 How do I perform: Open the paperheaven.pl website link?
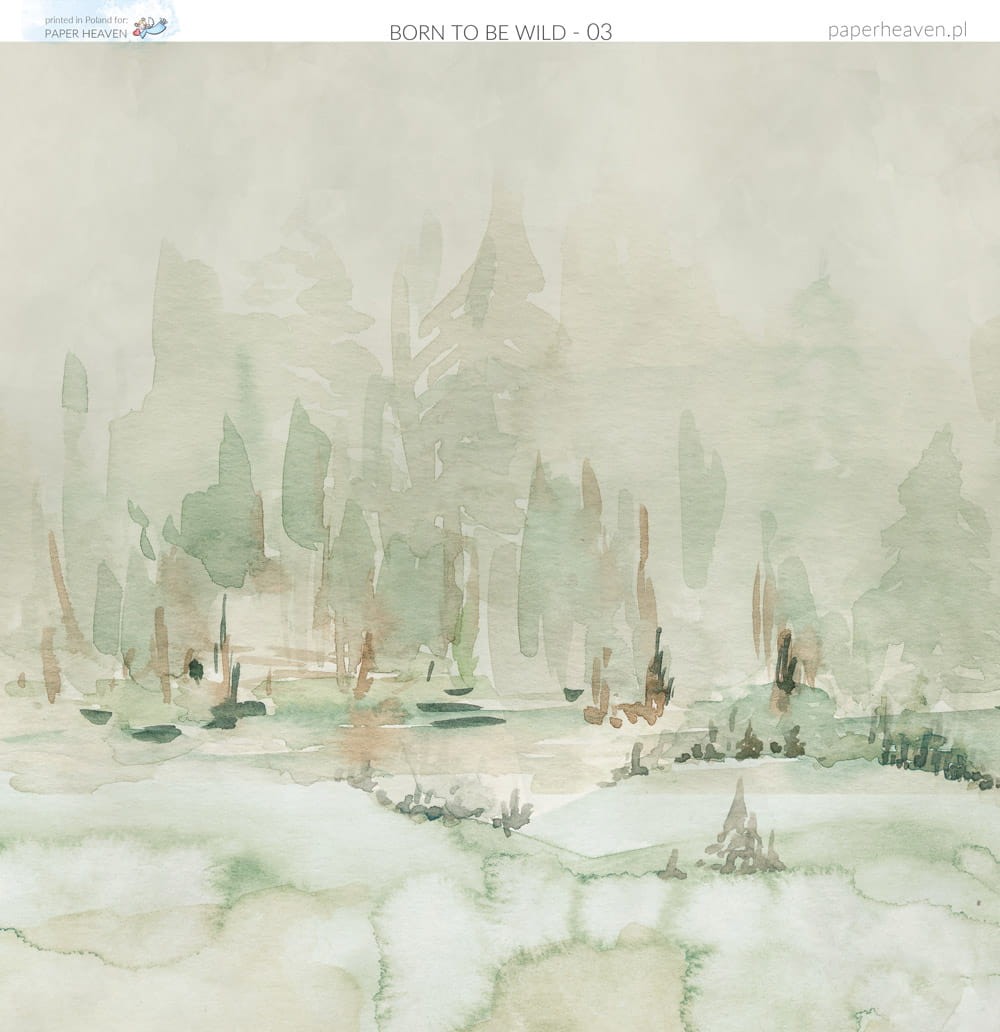[897, 29]
